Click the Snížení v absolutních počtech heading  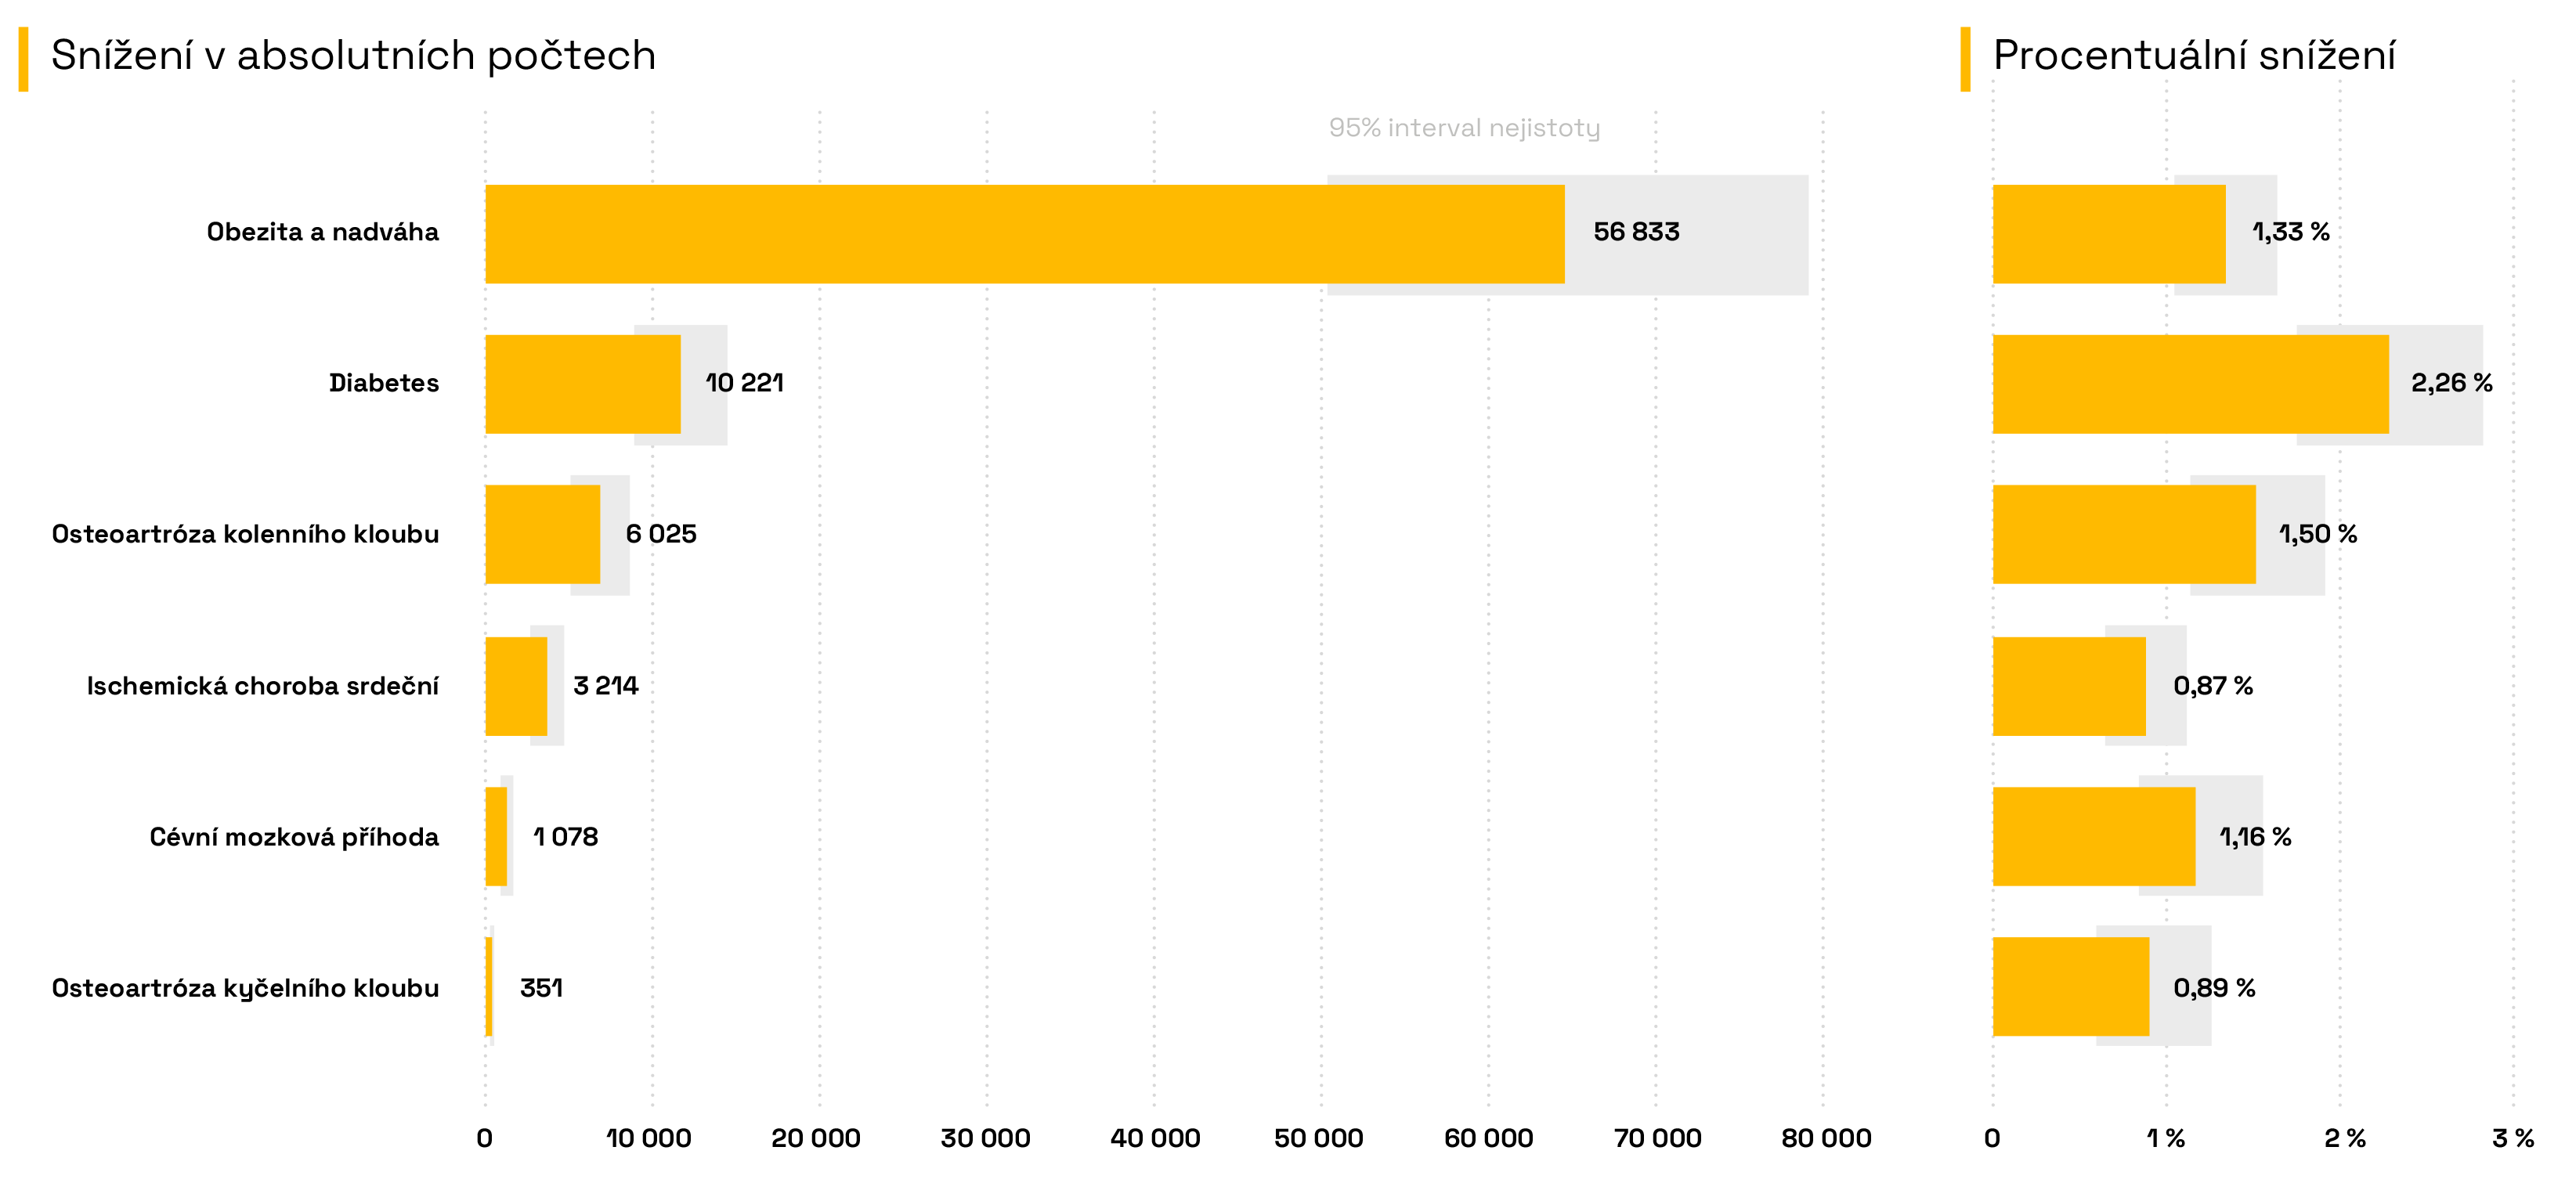click(x=353, y=56)
